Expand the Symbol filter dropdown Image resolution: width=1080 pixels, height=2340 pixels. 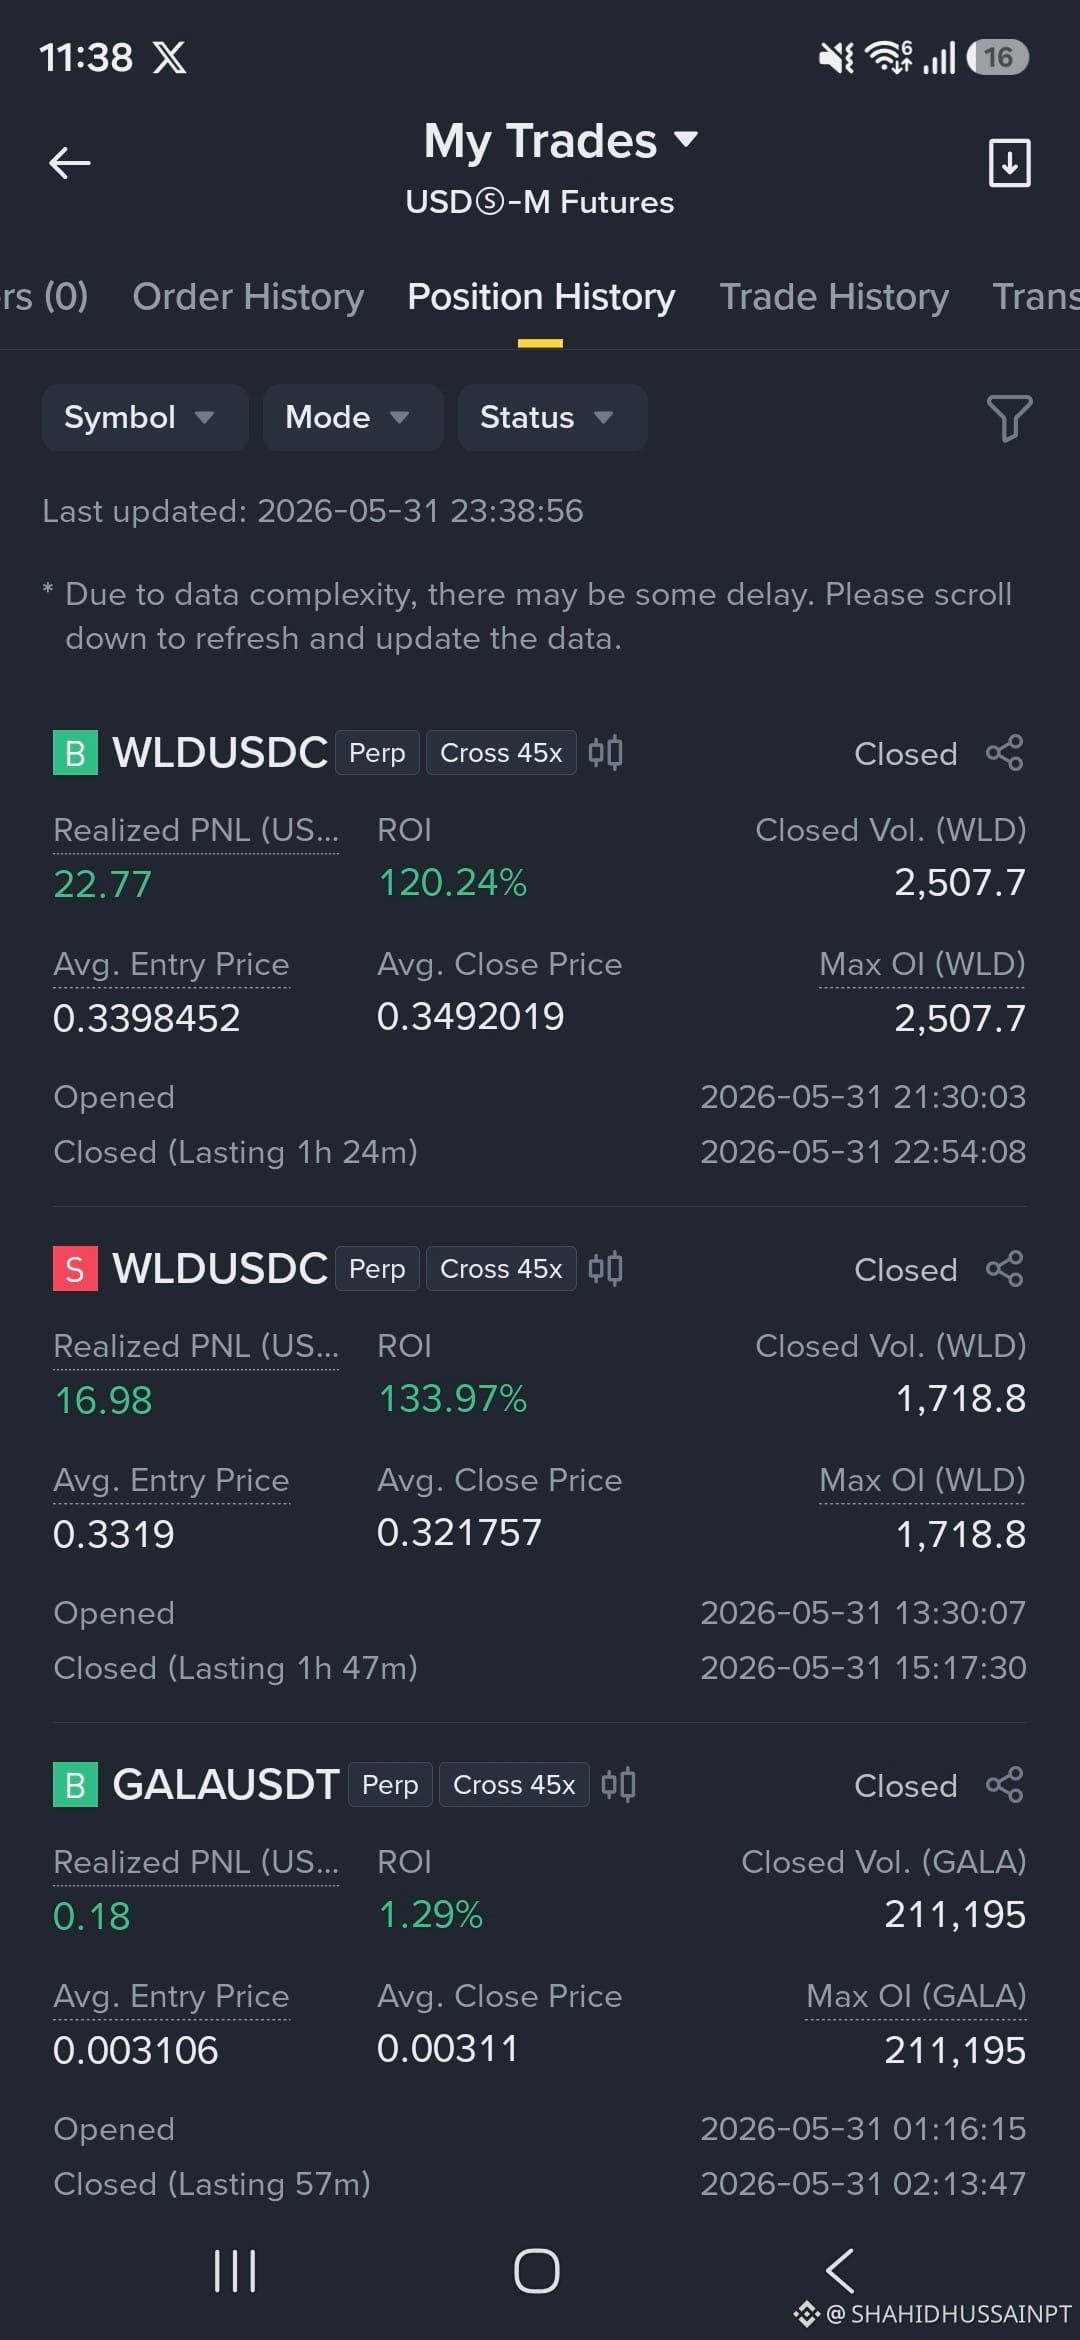pos(145,417)
